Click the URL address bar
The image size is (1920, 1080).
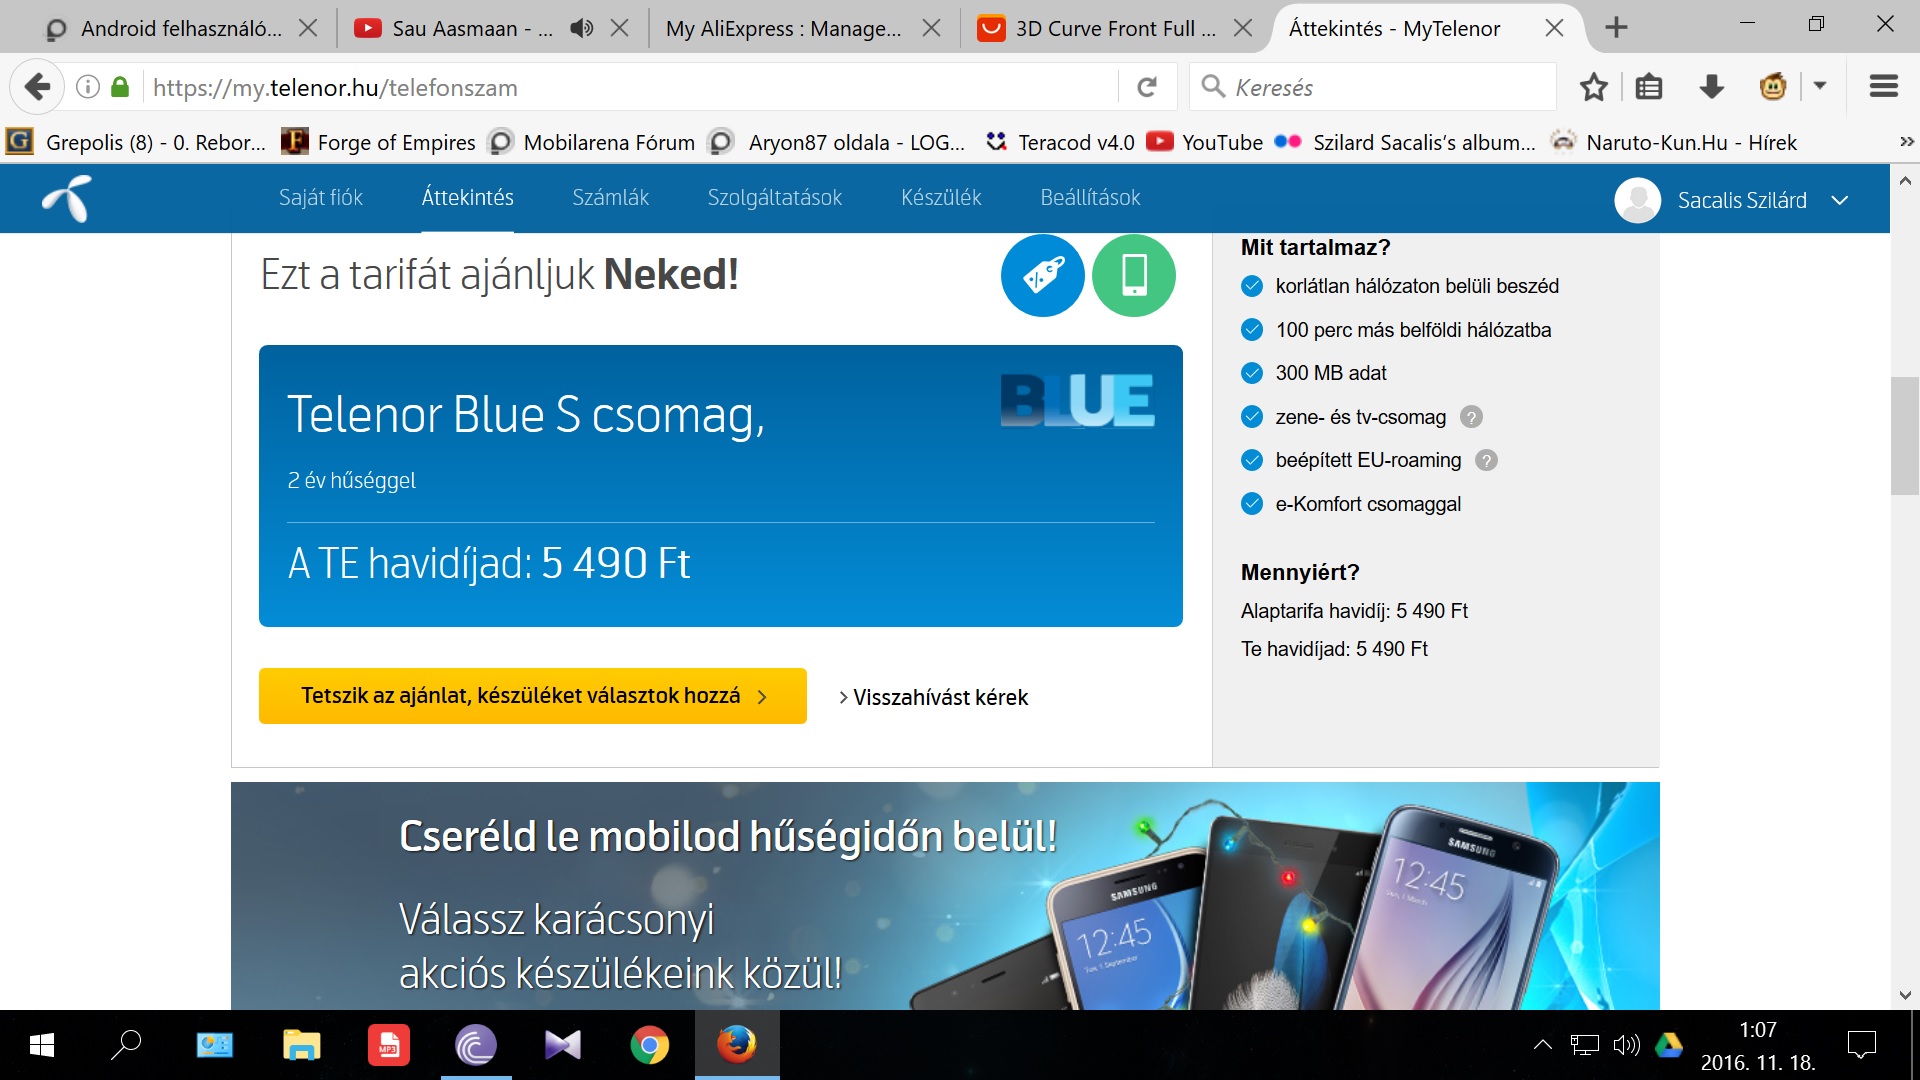(x=630, y=87)
